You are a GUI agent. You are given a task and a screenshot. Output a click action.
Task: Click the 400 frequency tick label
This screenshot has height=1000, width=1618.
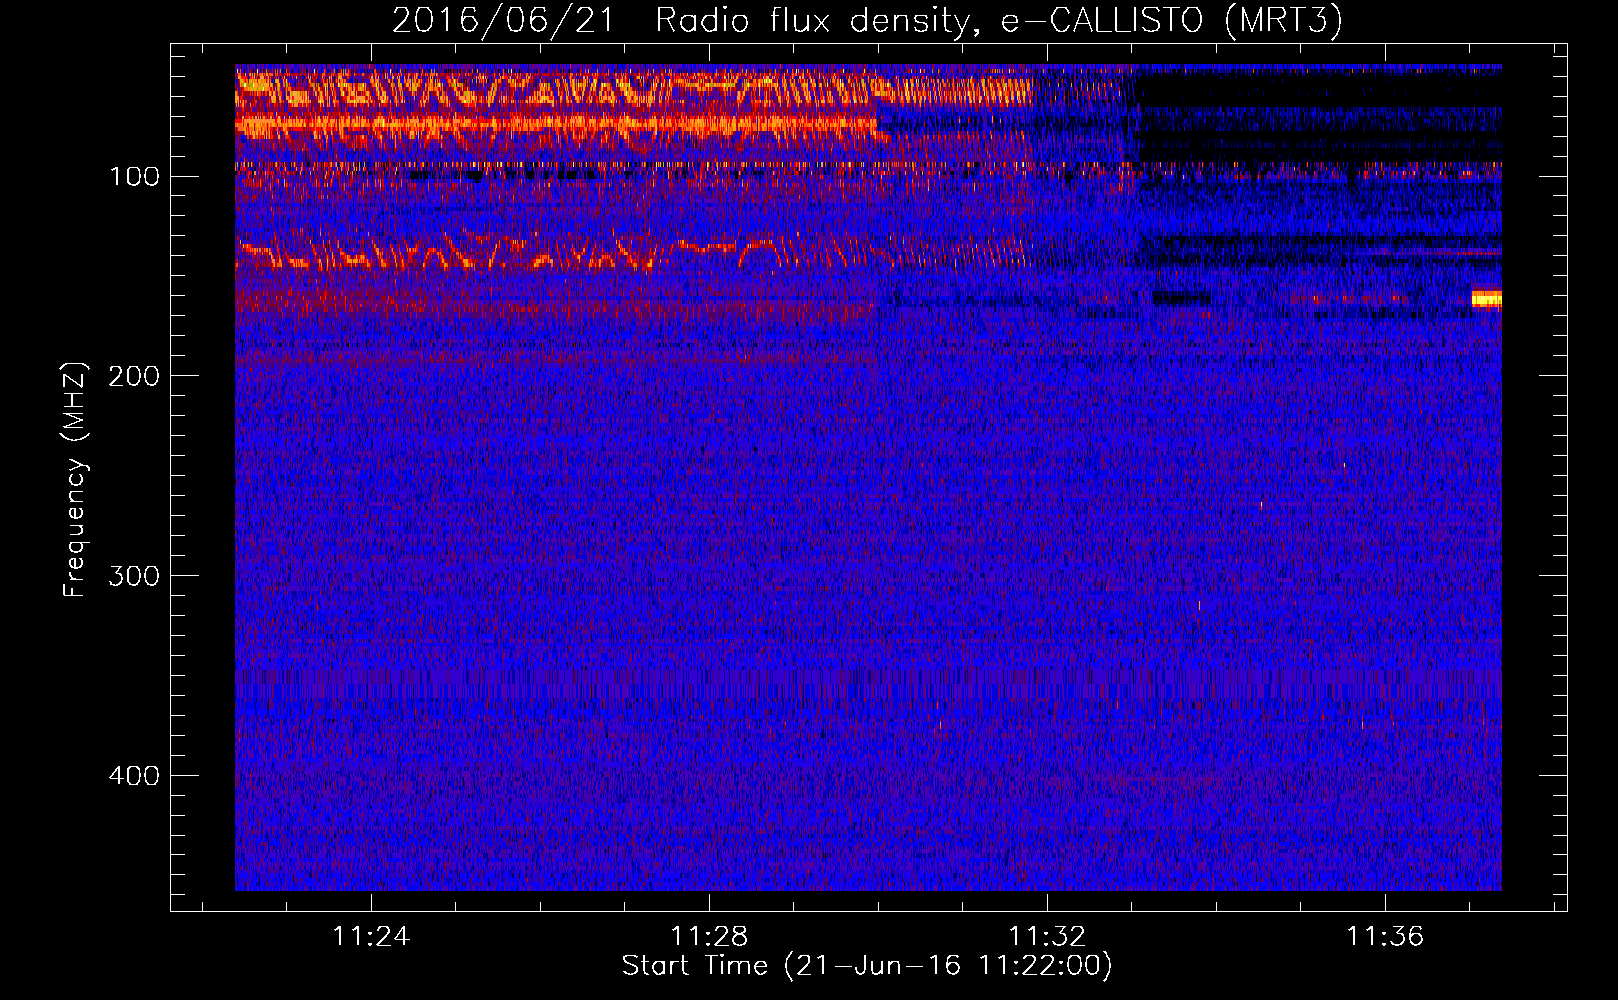[x=134, y=776]
